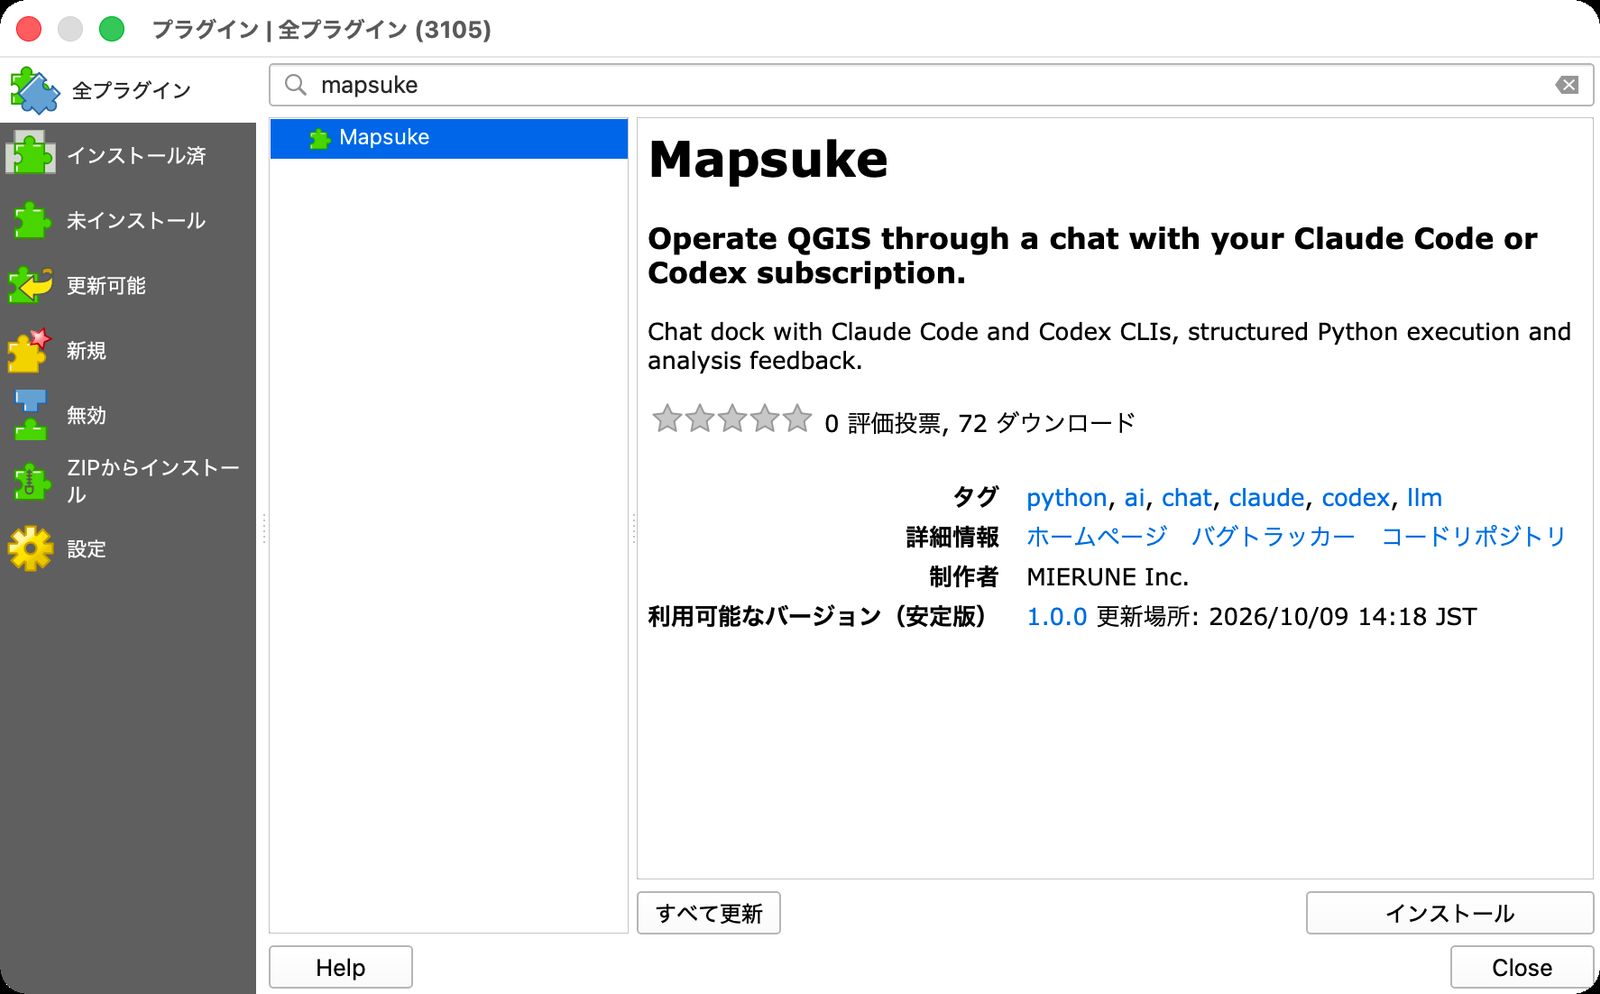Screen dimensions: 1600x994
Task: Click the Close button
Action: click(x=1522, y=967)
